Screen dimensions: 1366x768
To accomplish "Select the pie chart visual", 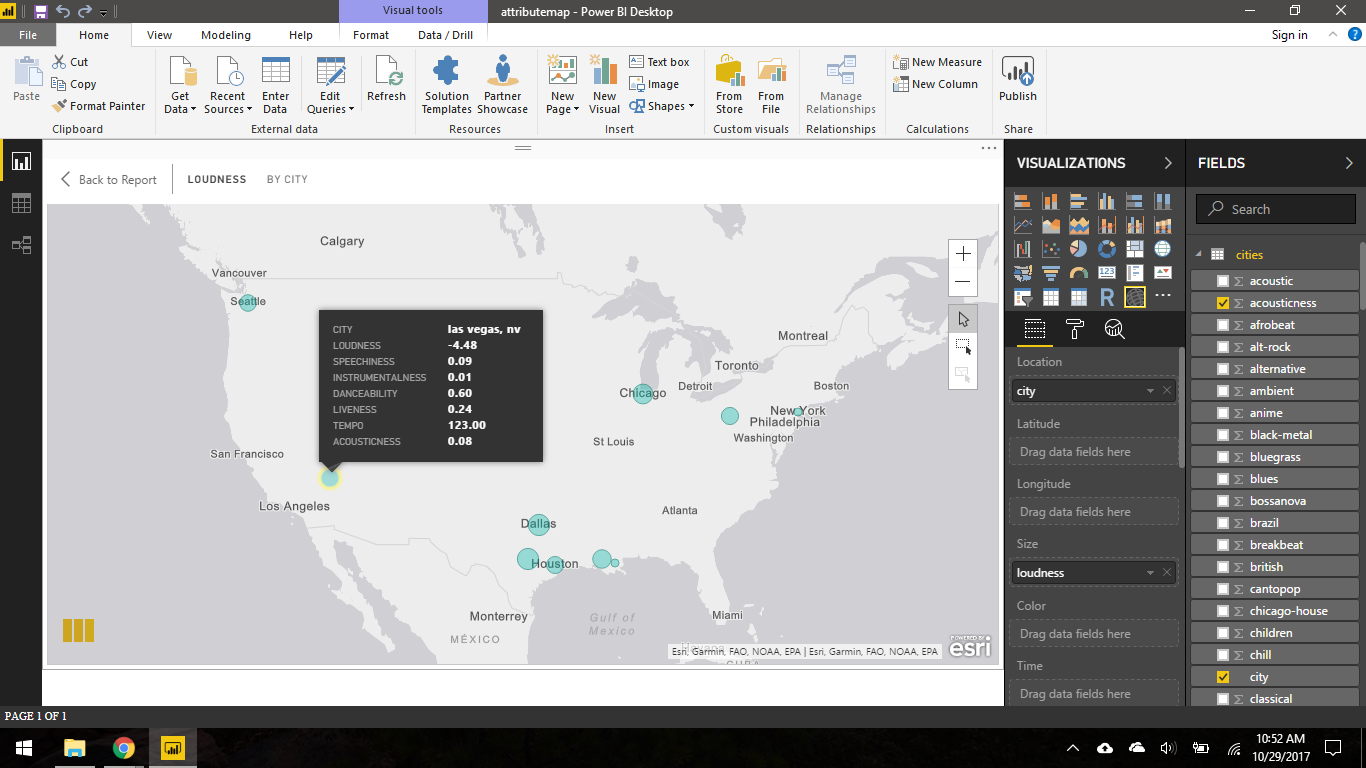I will [1079, 249].
